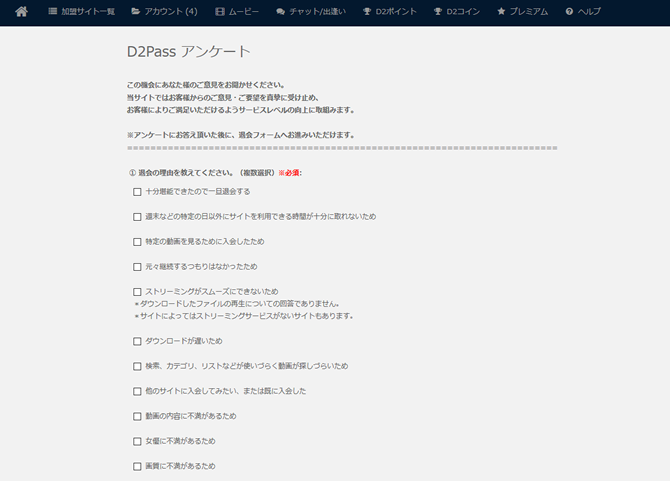Click the note サイトによってはストリーミングサービスがないサイトもあります

244,316
